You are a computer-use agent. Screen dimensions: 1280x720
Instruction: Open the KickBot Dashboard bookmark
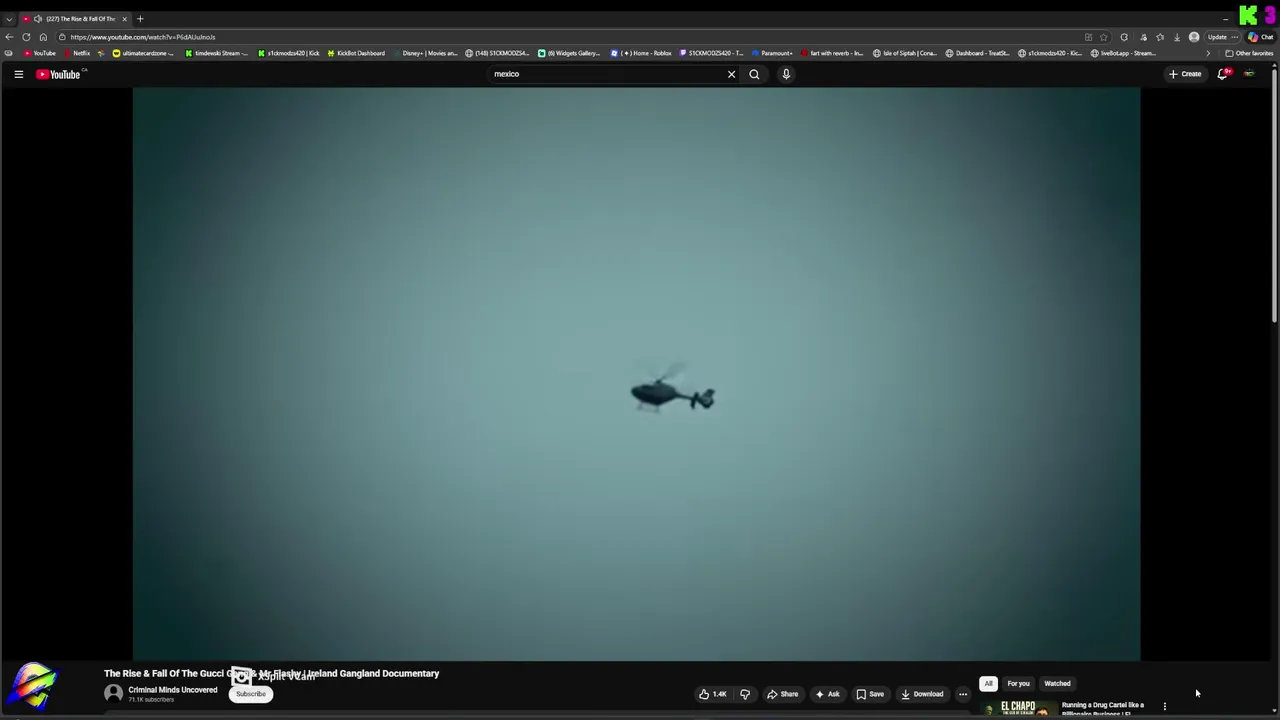click(356, 53)
